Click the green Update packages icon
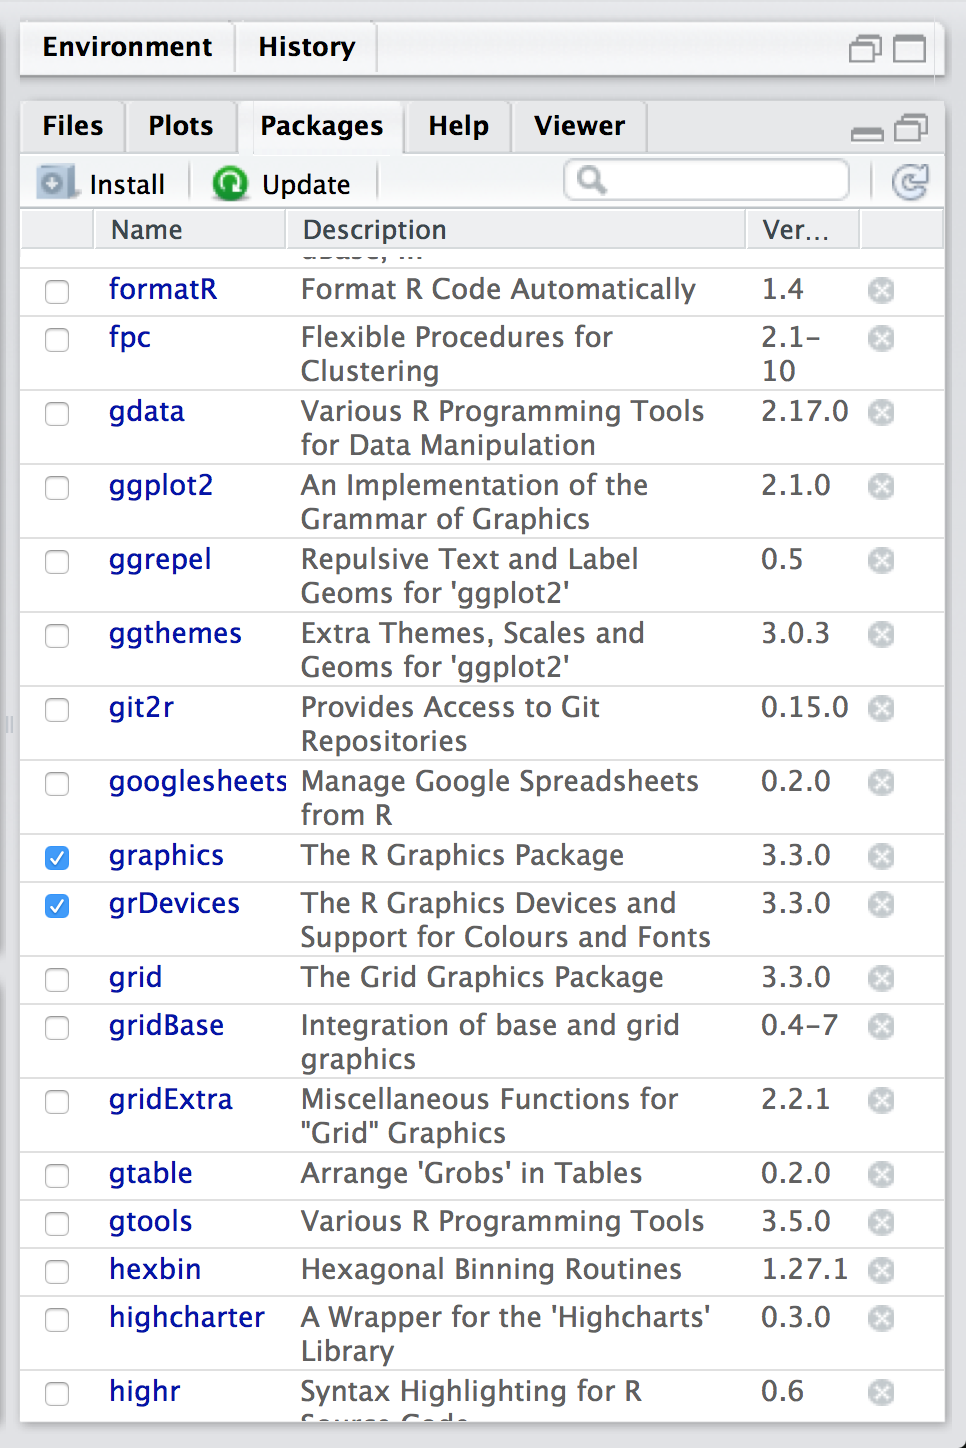The image size is (966, 1448). pyautogui.click(x=230, y=183)
